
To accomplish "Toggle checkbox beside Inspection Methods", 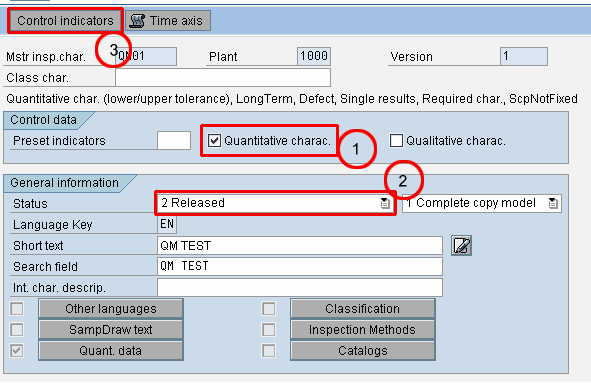I will pos(268,330).
